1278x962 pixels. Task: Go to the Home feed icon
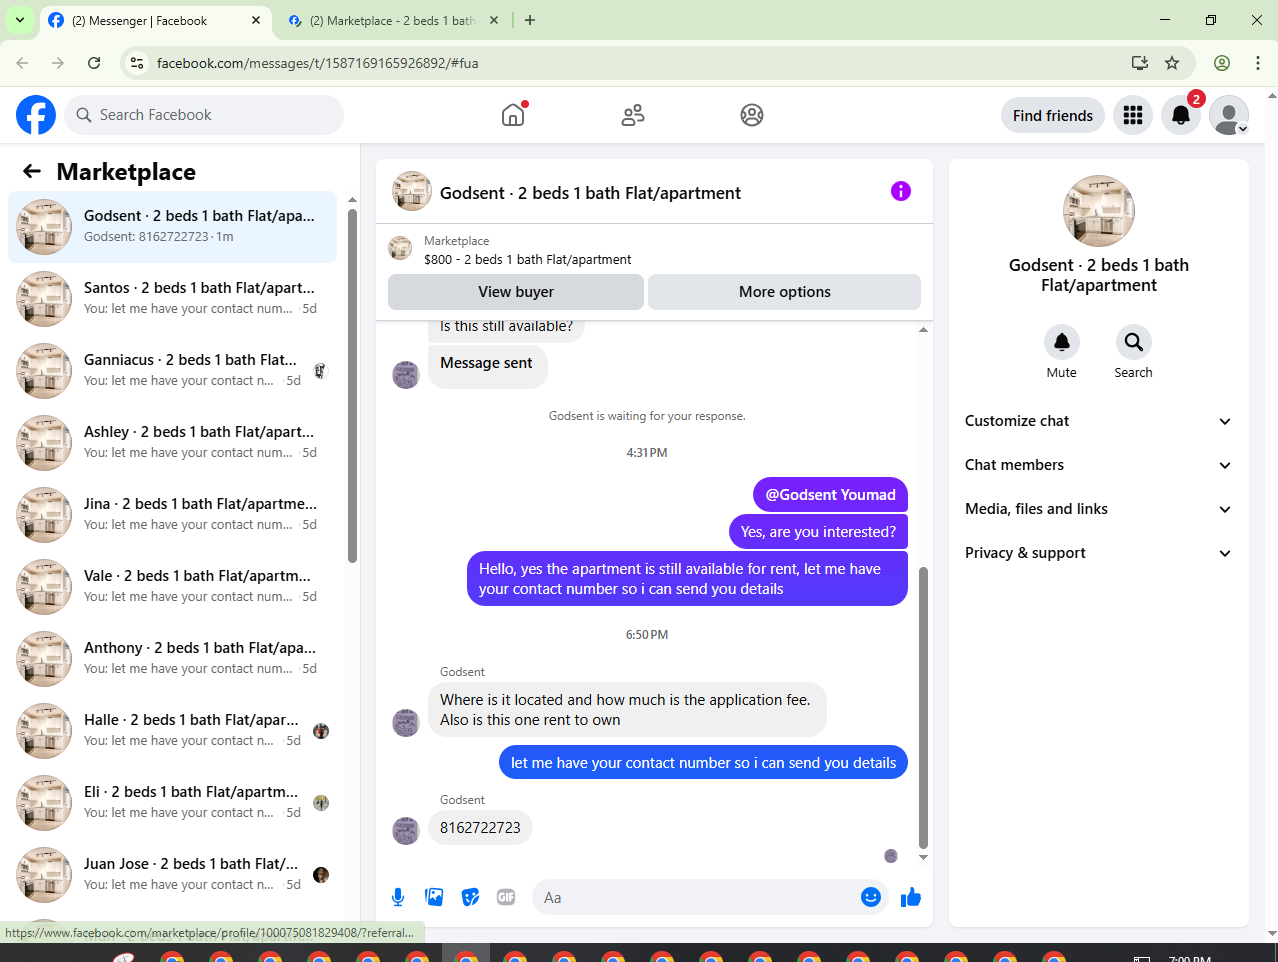click(x=513, y=115)
